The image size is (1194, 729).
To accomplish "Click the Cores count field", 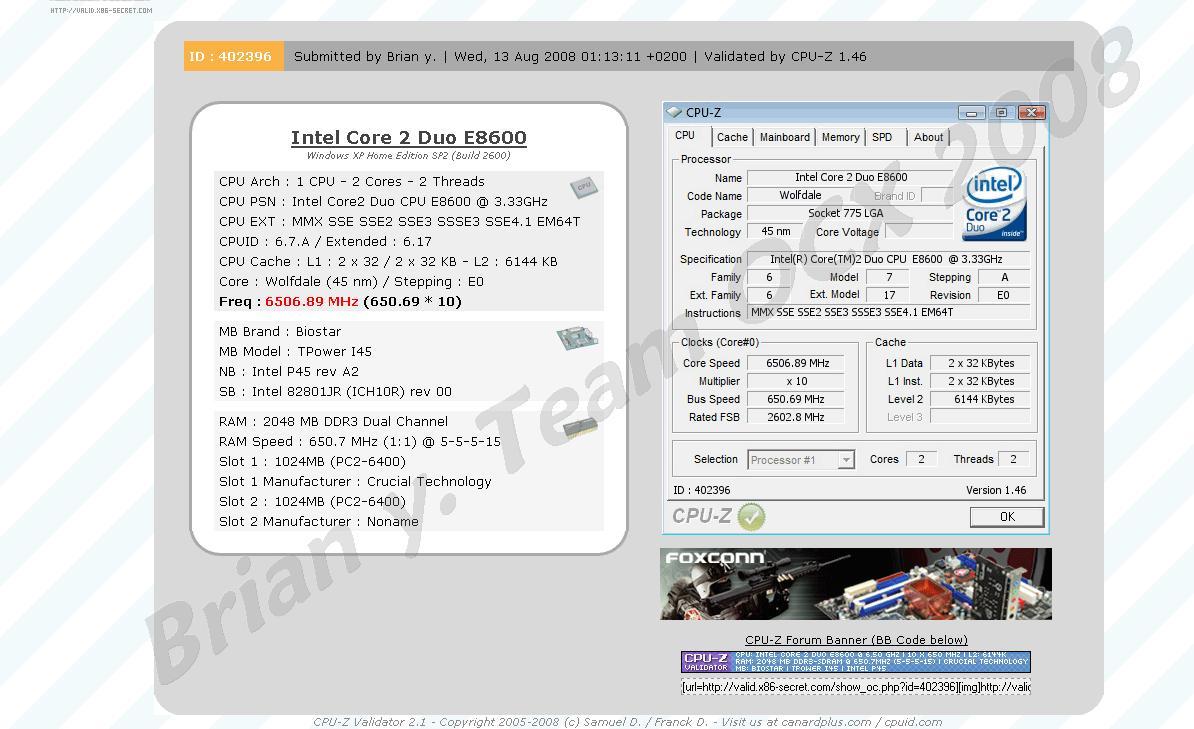I will pyautogui.click(x=921, y=459).
